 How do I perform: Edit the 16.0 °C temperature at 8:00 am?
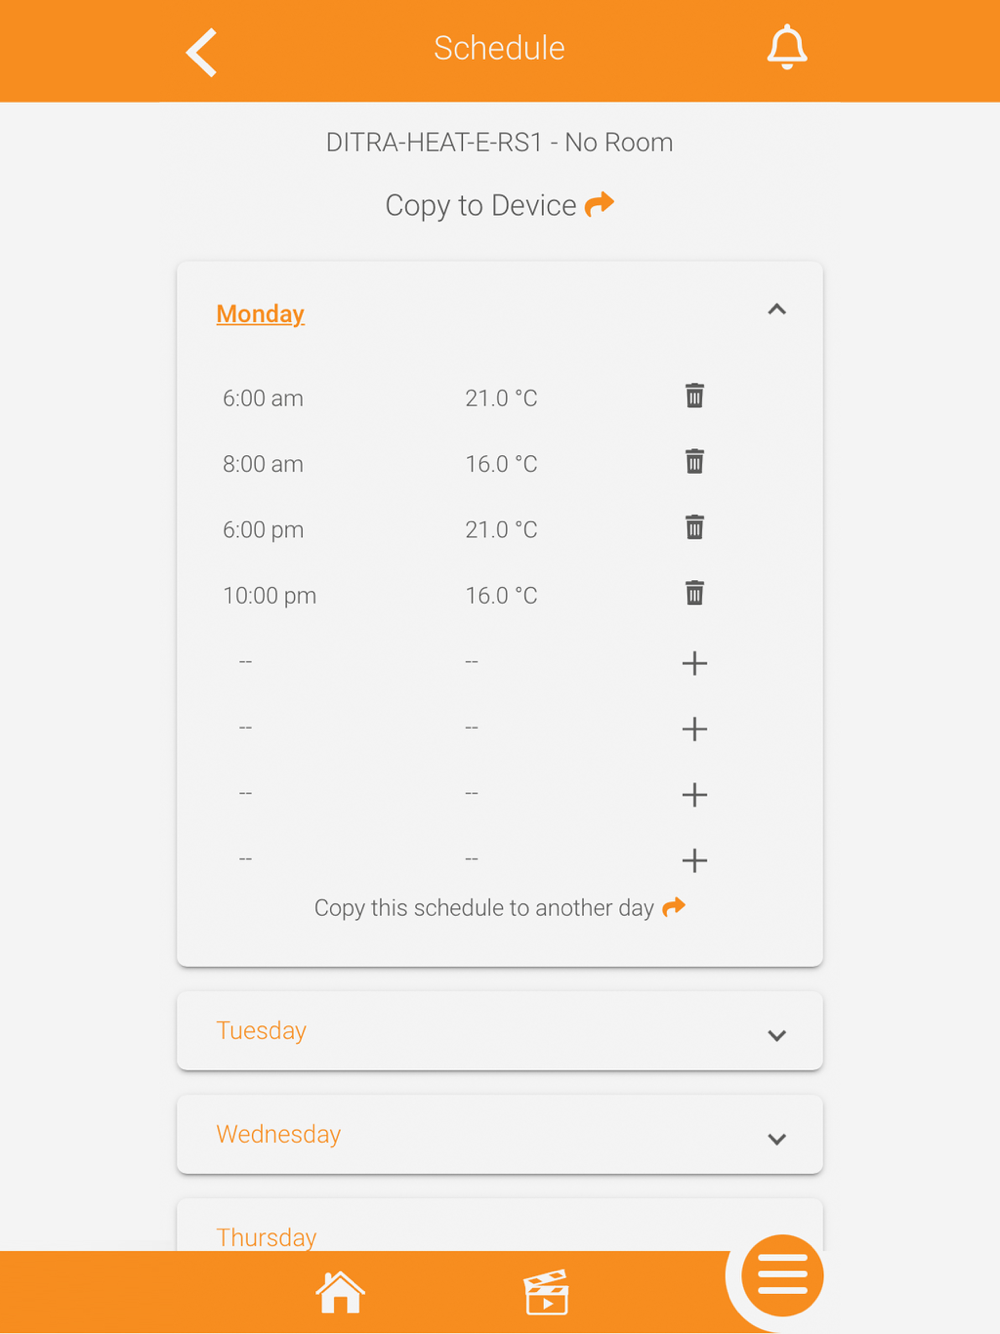point(501,464)
